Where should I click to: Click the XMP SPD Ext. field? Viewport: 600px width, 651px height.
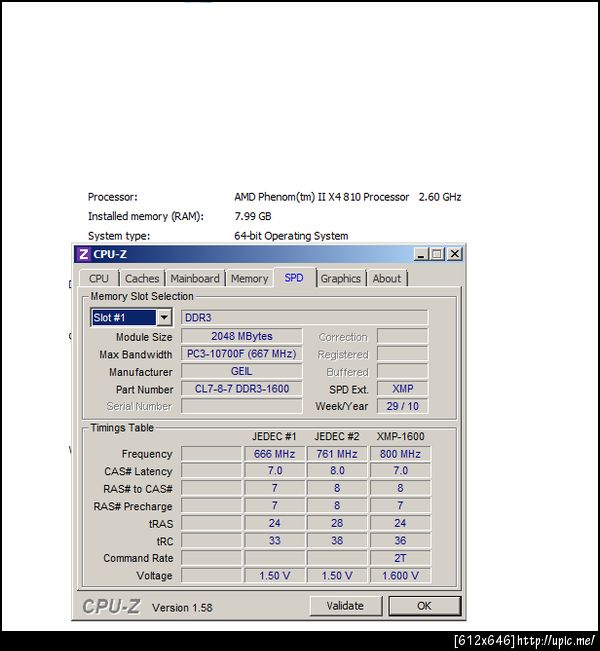[402, 389]
